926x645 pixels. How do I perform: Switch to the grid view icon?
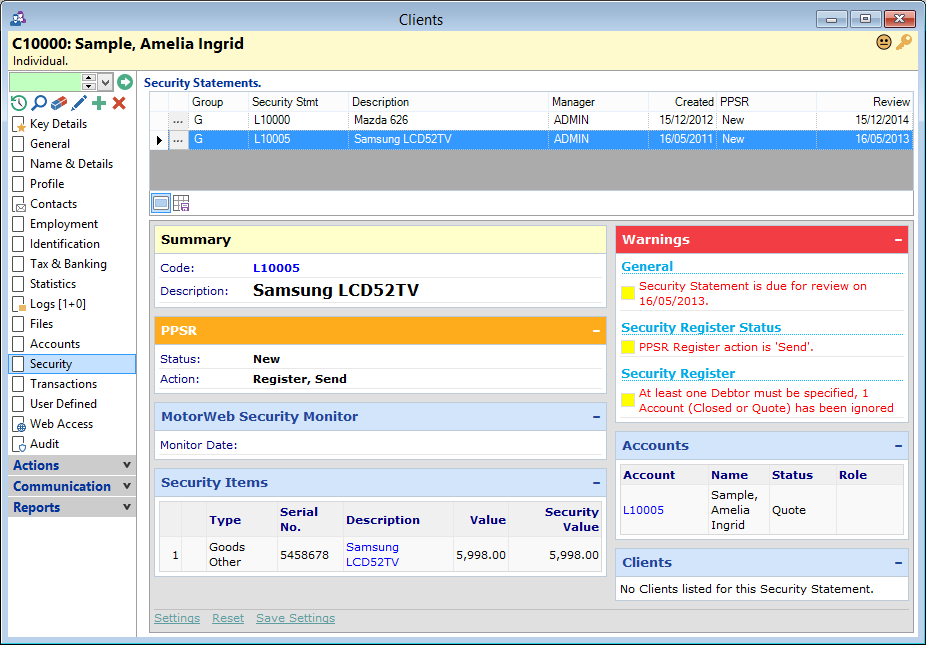[x=181, y=203]
